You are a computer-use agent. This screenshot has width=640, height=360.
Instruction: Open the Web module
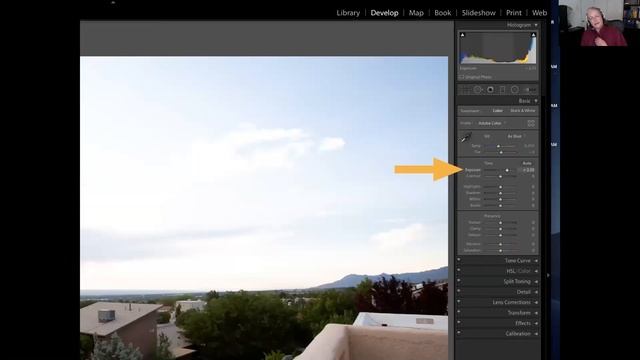tap(539, 13)
